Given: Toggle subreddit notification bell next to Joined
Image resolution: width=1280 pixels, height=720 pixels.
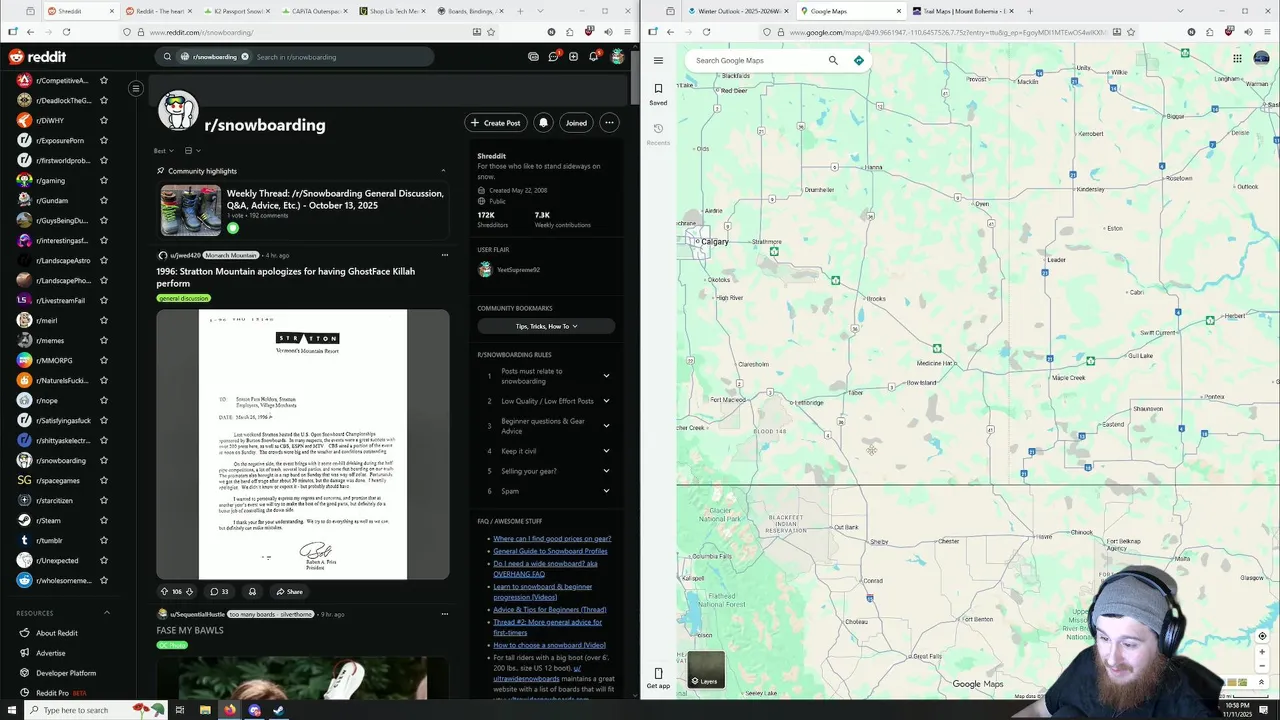Looking at the screenshot, I should (x=543, y=123).
